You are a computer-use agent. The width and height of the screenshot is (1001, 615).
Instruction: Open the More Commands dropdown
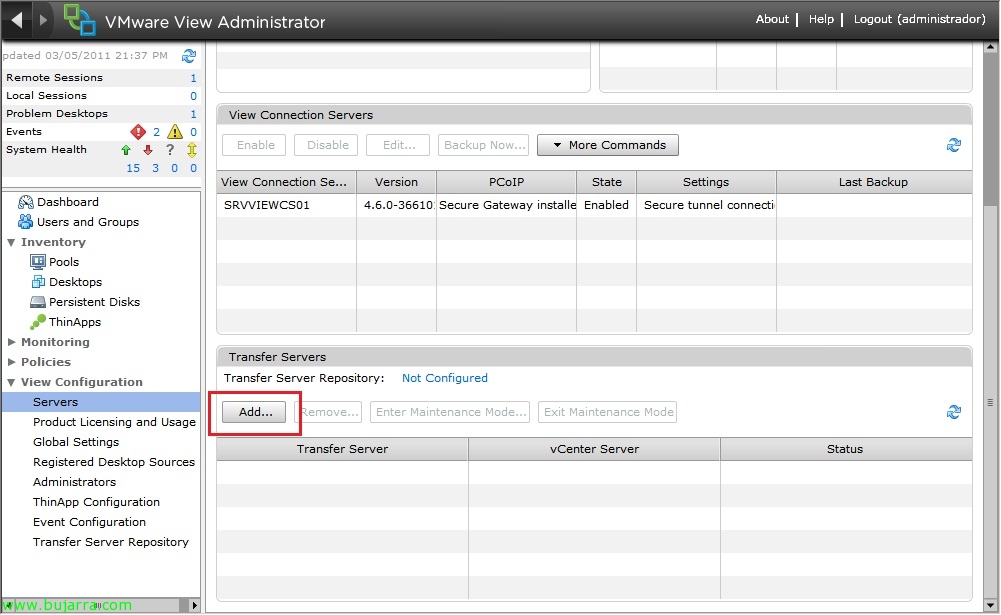pos(608,146)
